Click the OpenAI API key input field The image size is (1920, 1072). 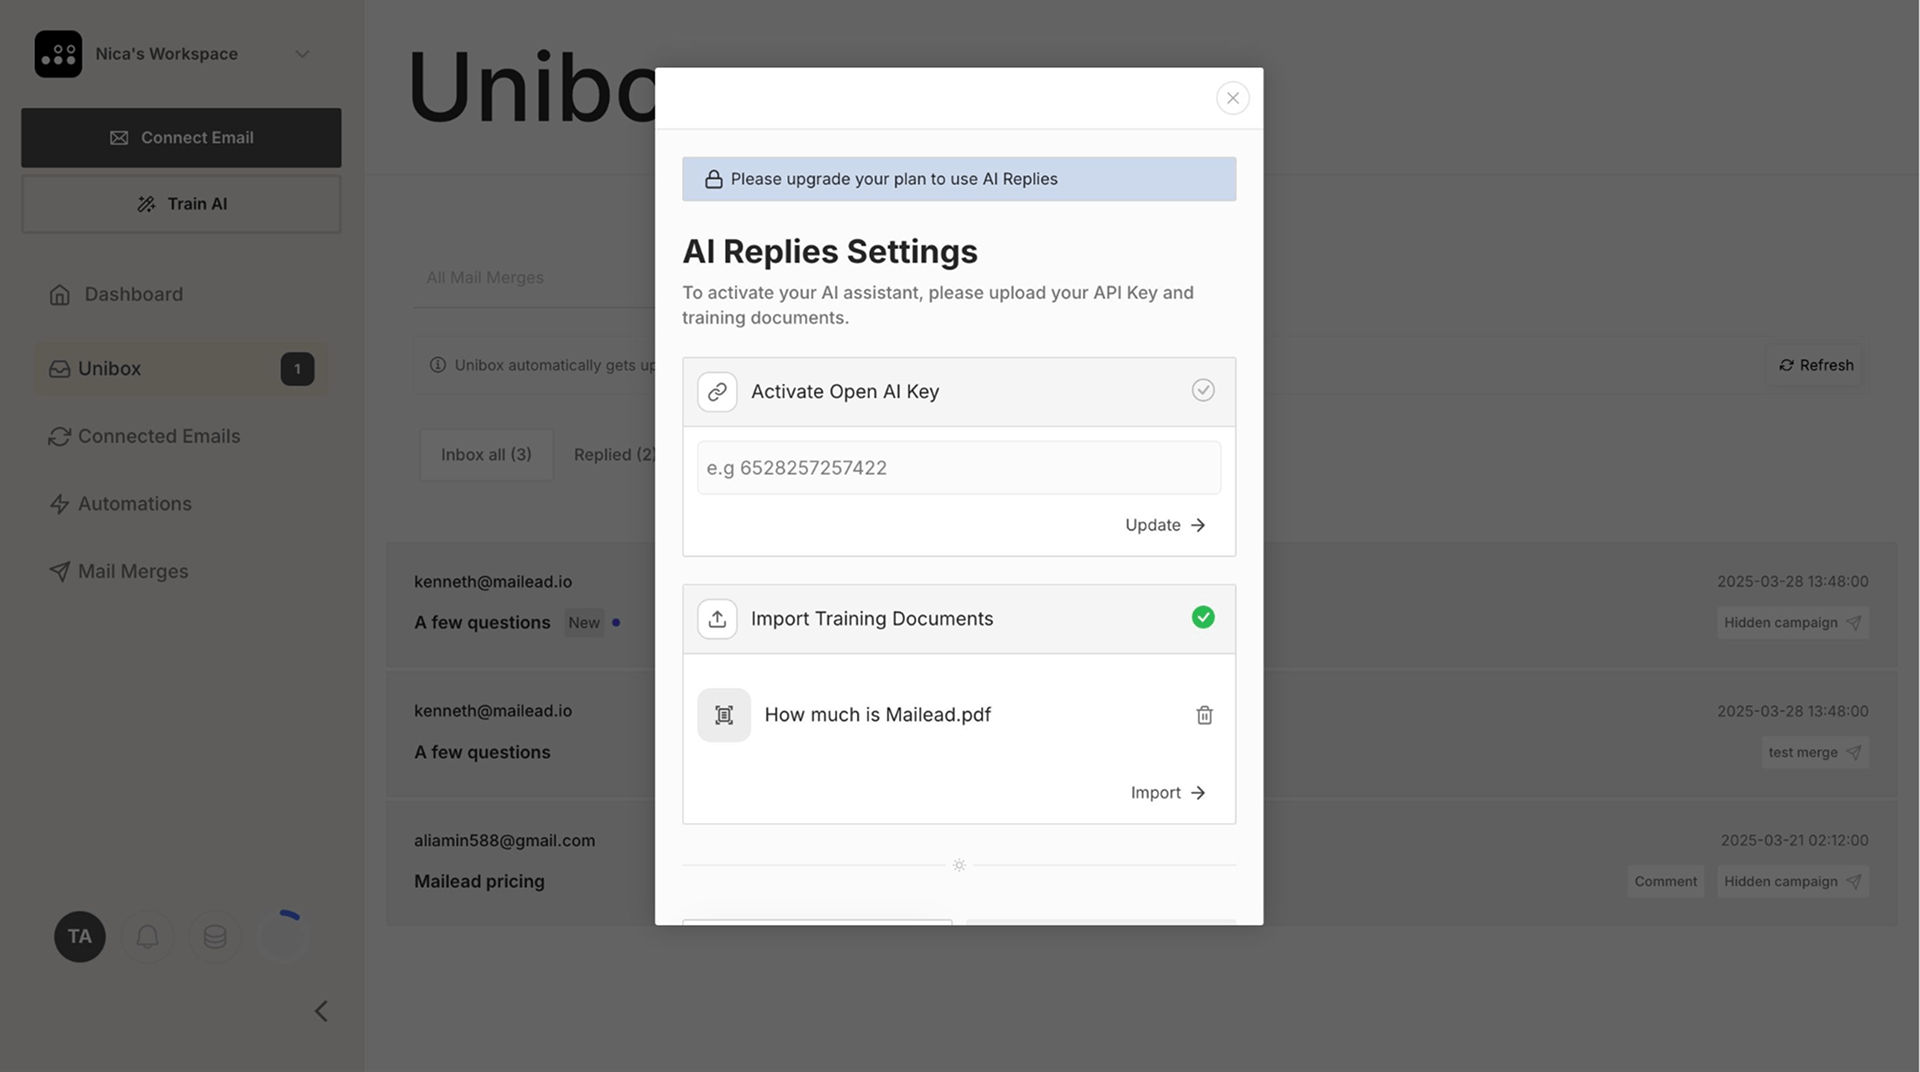coord(958,468)
